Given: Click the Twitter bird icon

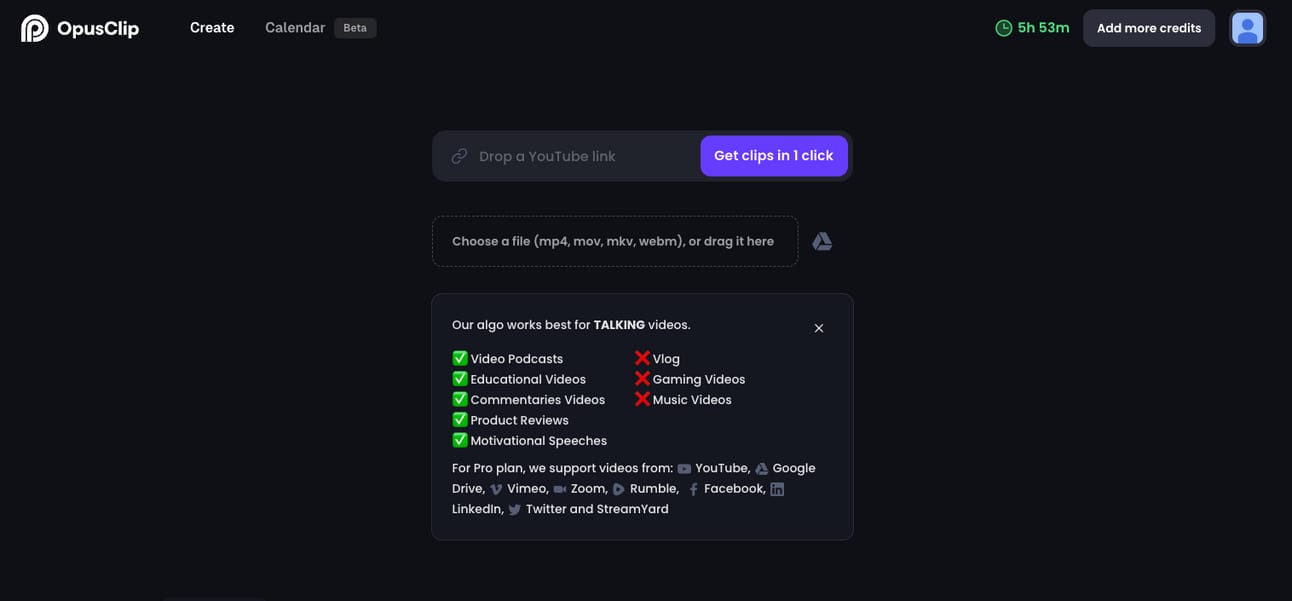Looking at the screenshot, I should (515, 510).
